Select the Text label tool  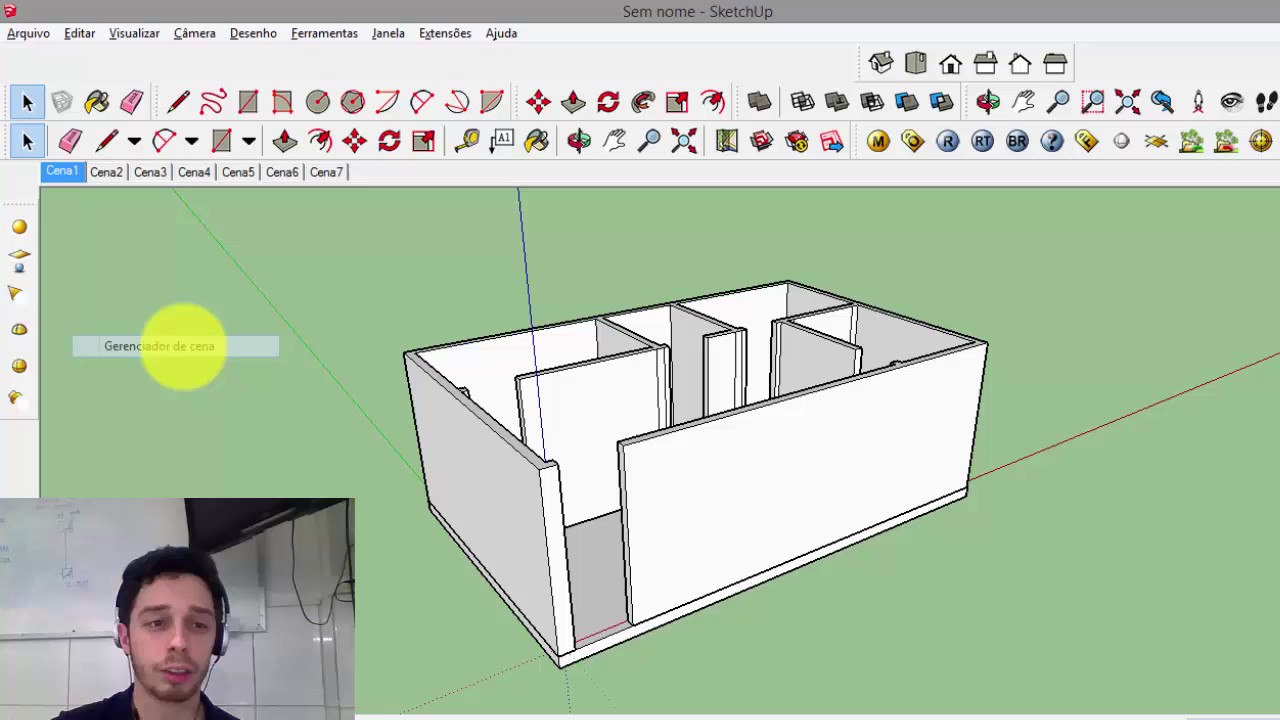tap(502, 141)
